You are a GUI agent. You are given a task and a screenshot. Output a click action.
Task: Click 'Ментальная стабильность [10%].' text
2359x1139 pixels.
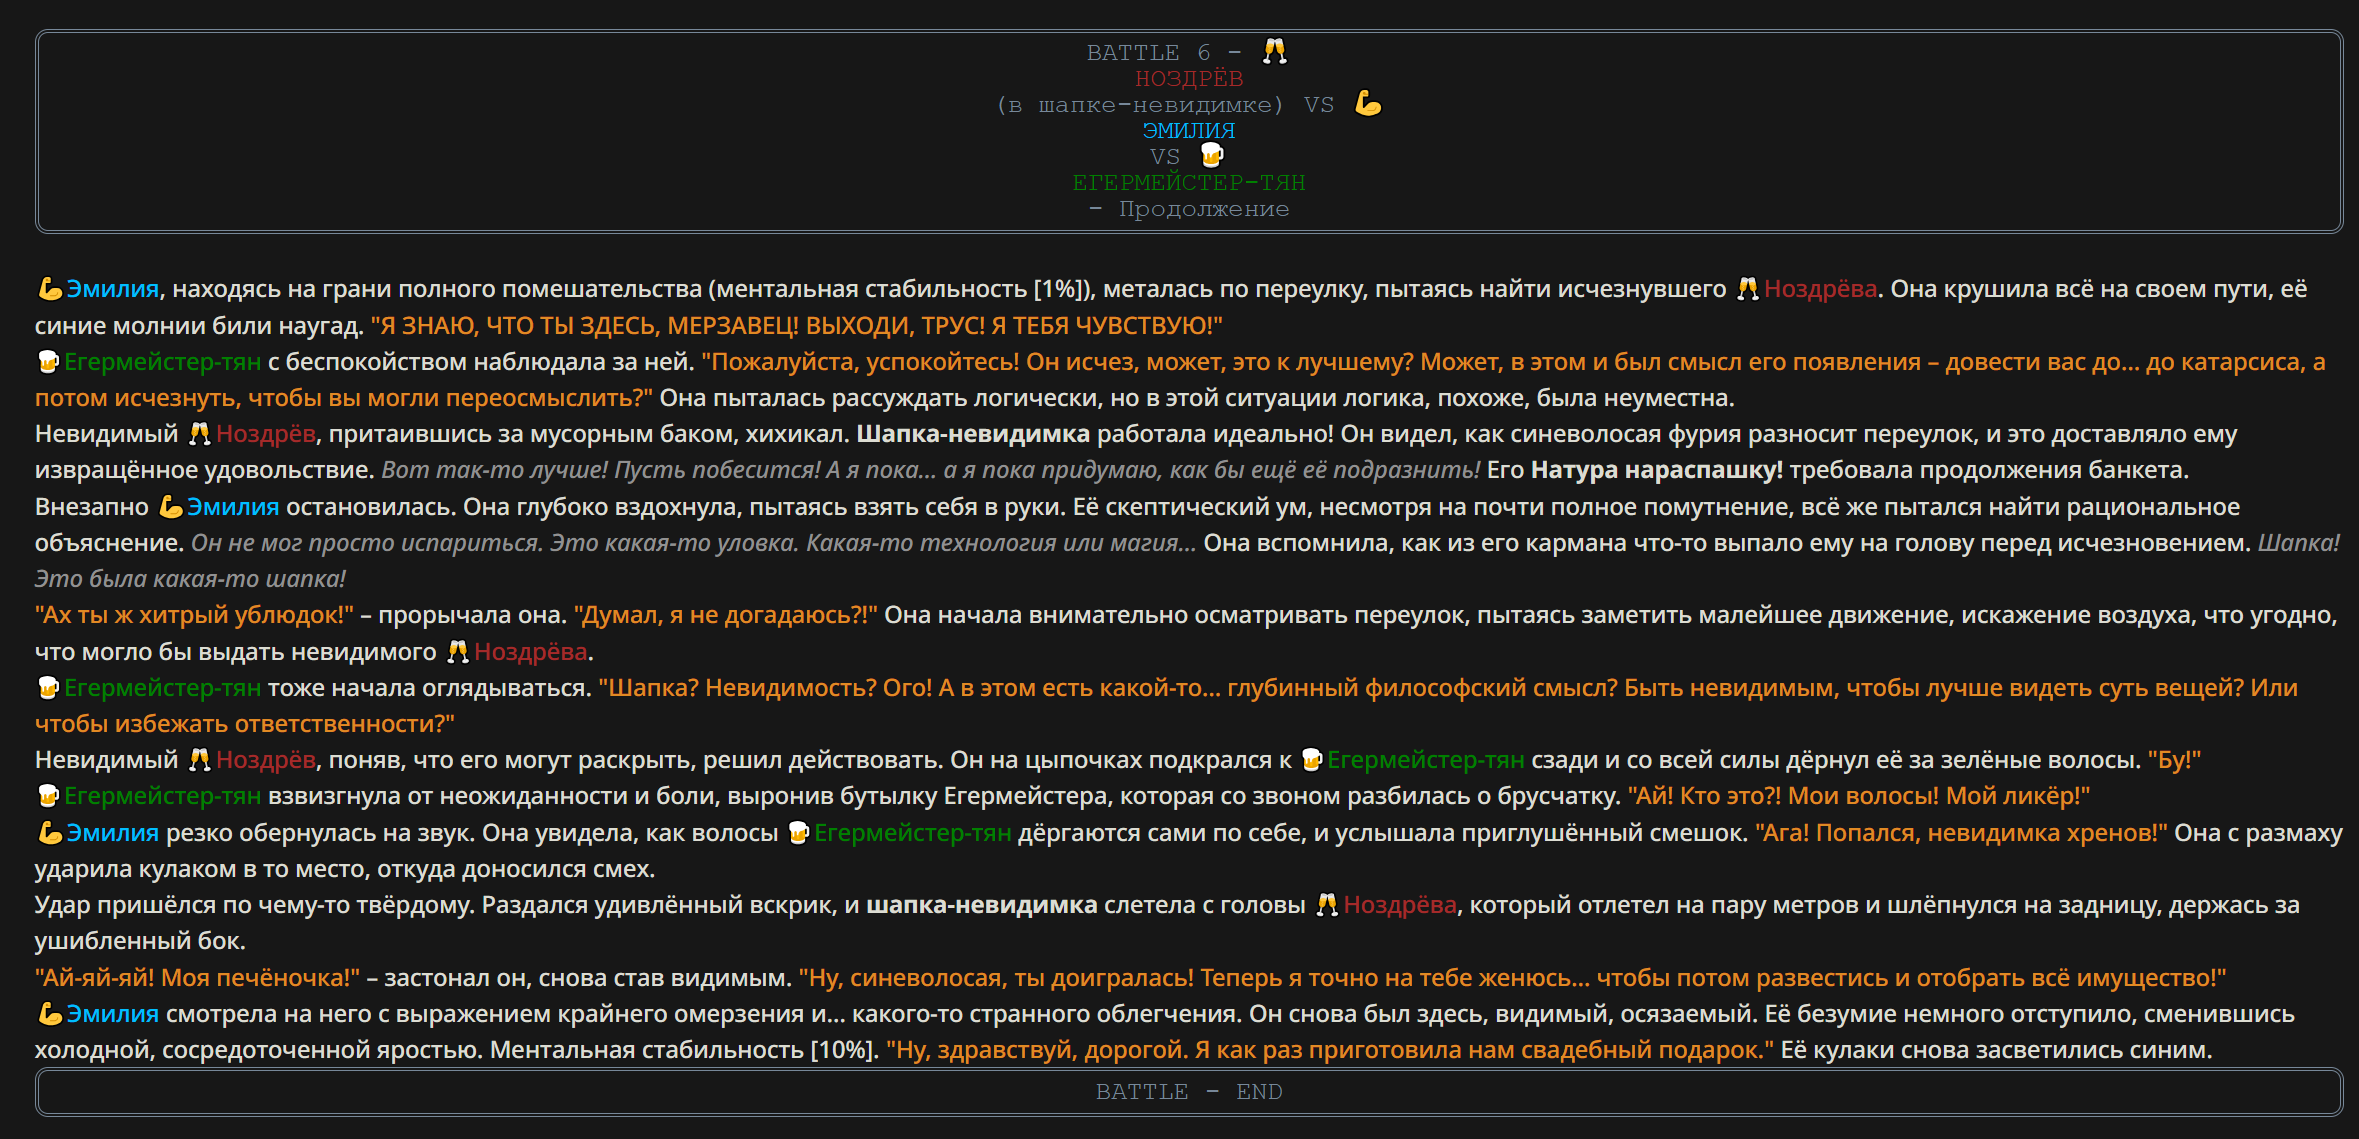tap(684, 1050)
